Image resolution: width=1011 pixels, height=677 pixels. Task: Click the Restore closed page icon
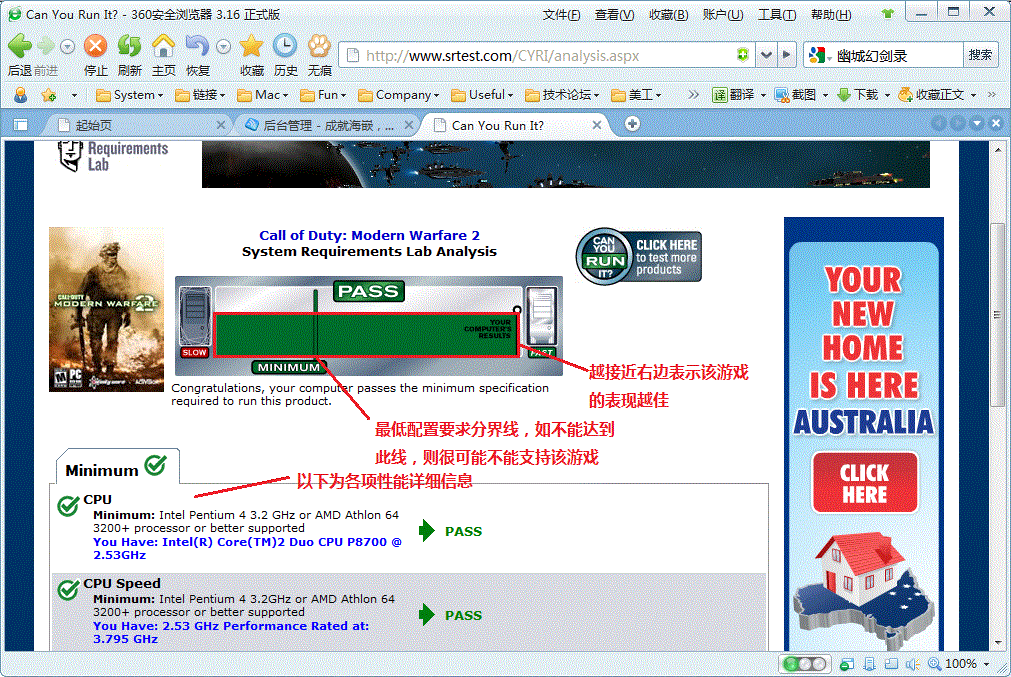point(197,46)
